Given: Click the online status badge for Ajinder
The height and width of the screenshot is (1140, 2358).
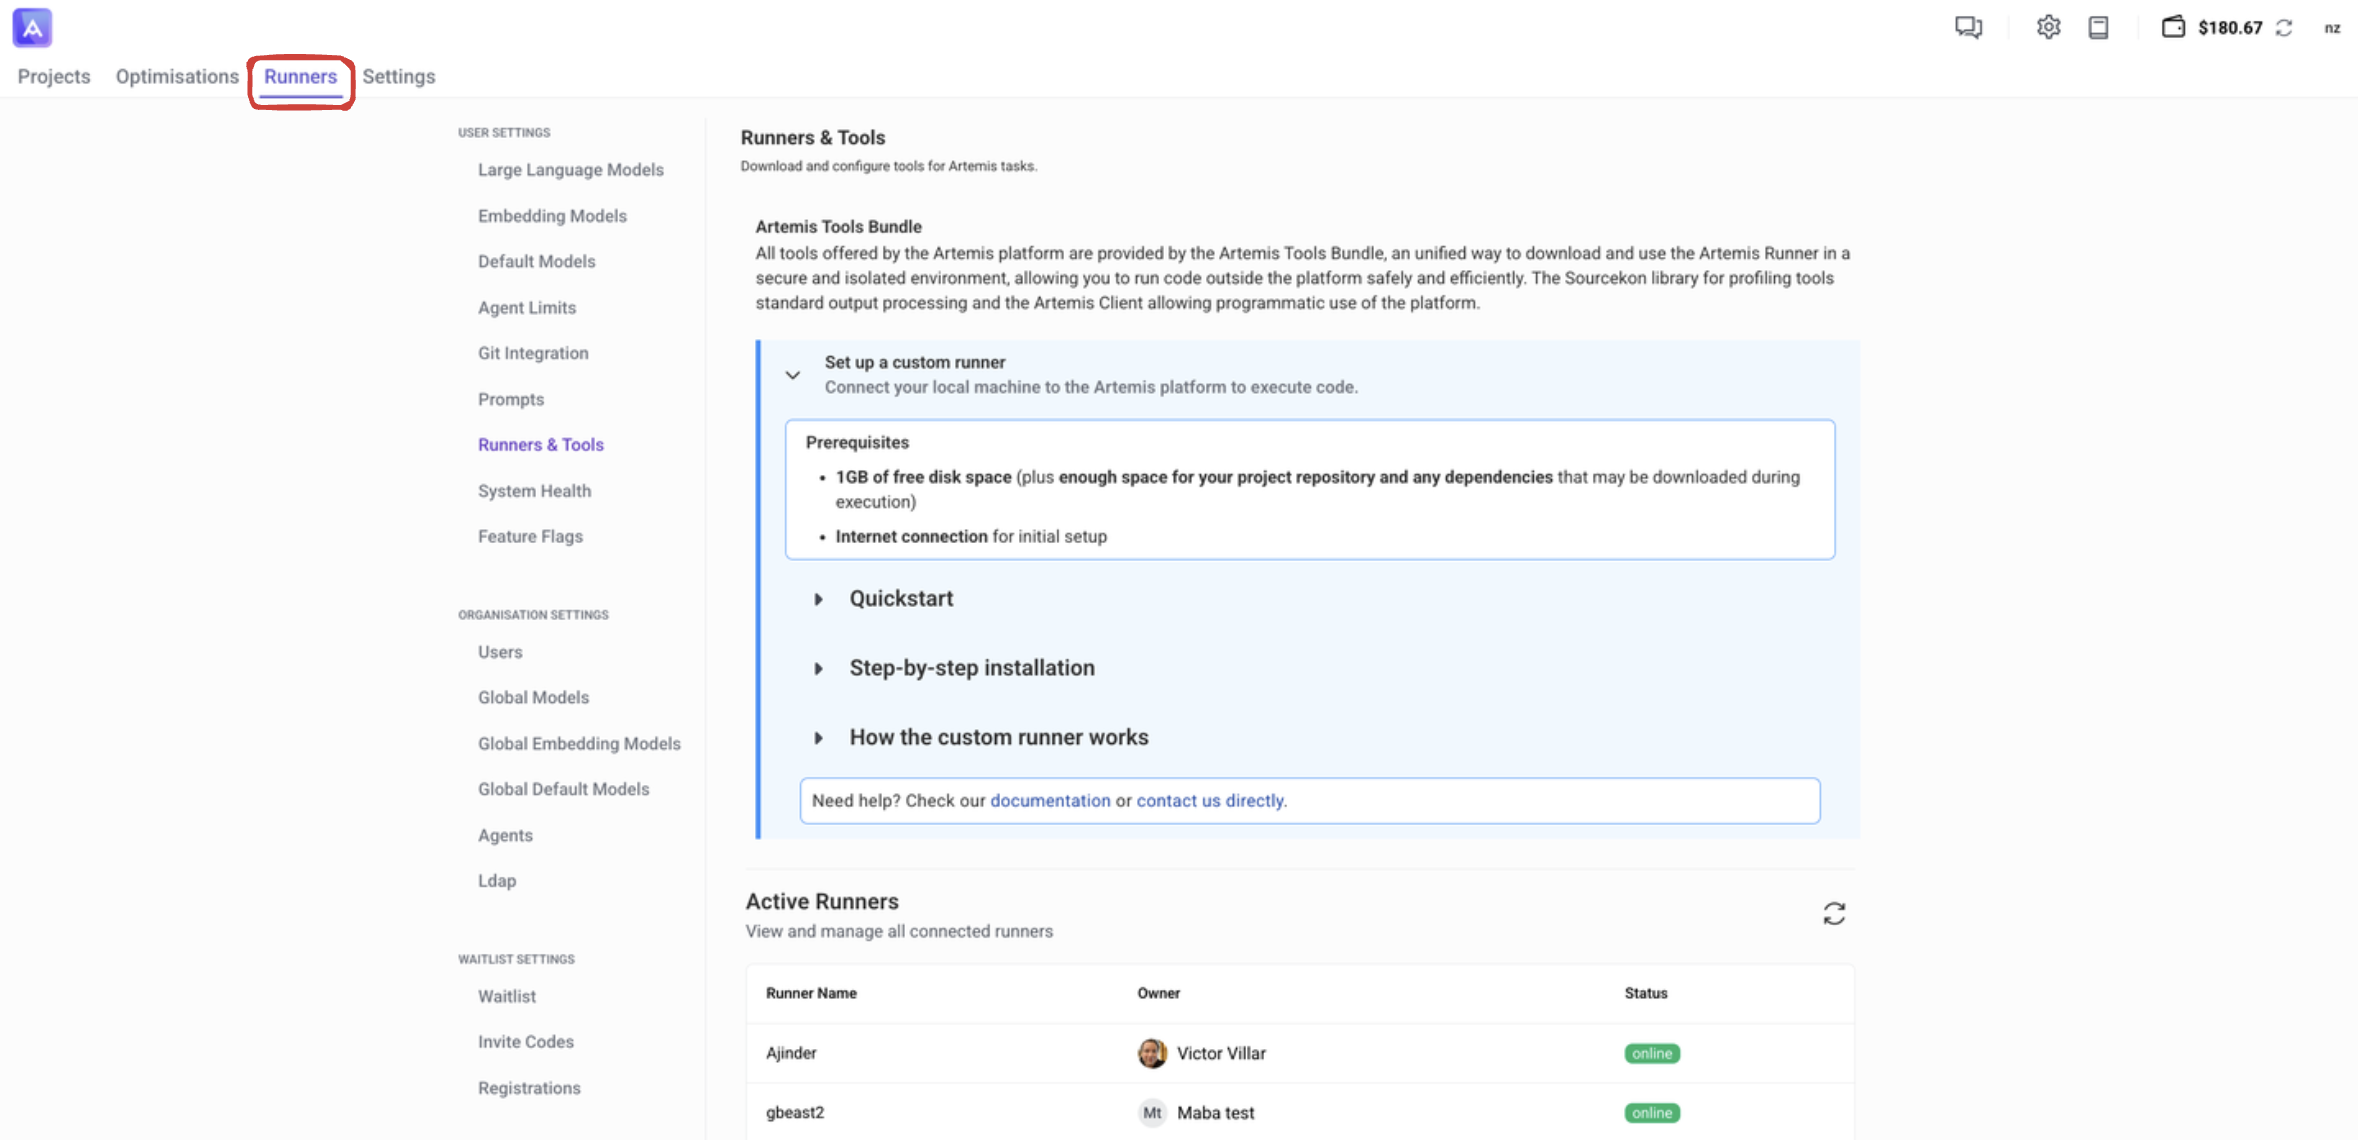Looking at the screenshot, I should click(x=1651, y=1053).
